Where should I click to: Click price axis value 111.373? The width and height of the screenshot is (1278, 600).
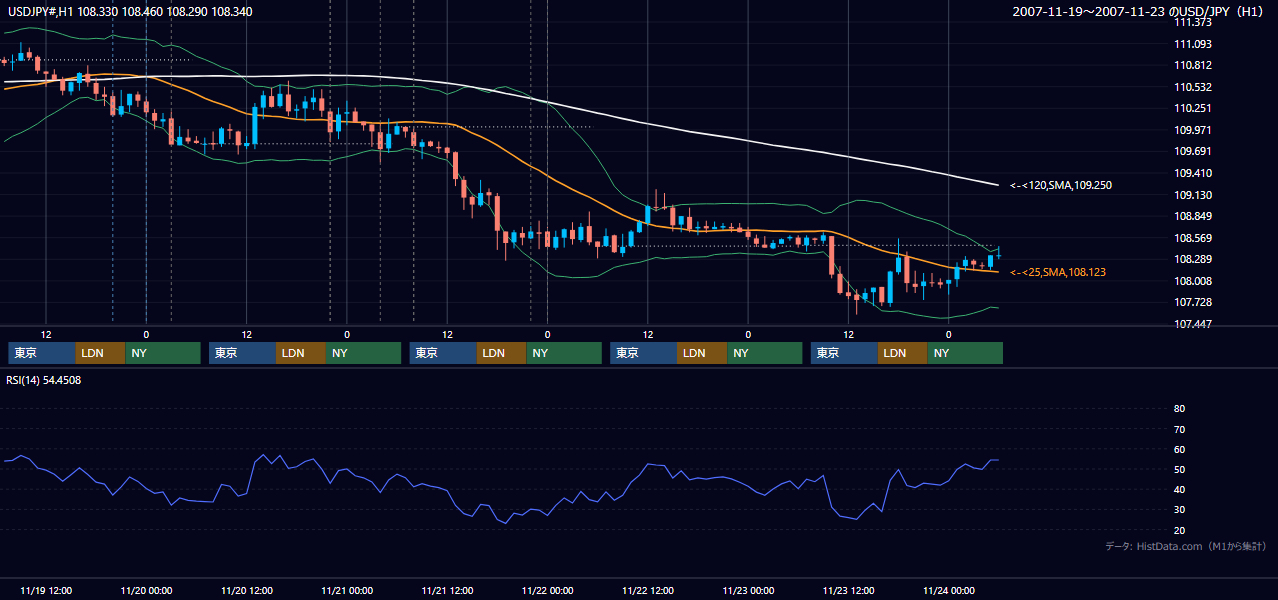pyautogui.click(x=1193, y=22)
